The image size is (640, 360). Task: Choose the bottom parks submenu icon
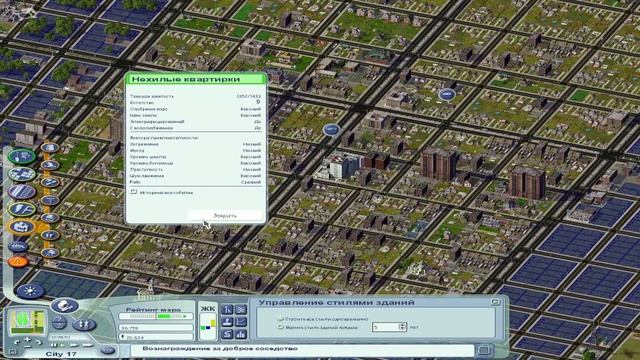tap(50, 253)
